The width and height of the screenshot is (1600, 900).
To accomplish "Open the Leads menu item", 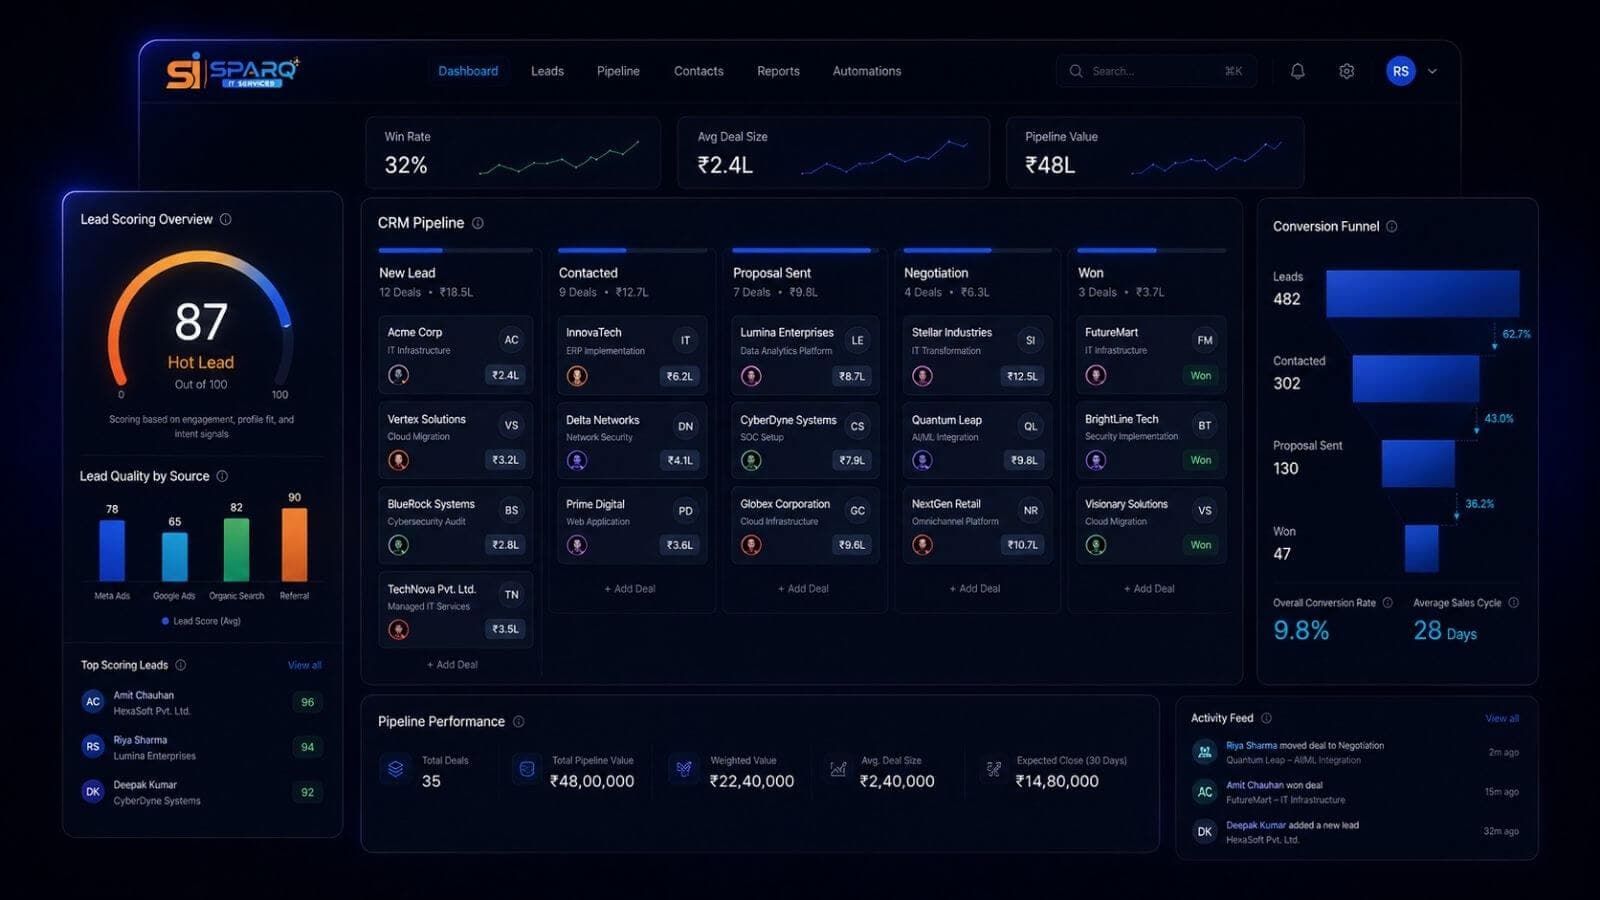I will 547,71.
